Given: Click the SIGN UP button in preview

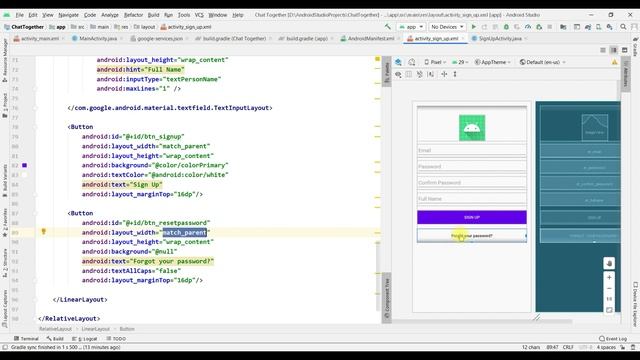Looking at the screenshot, I should (472, 217).
